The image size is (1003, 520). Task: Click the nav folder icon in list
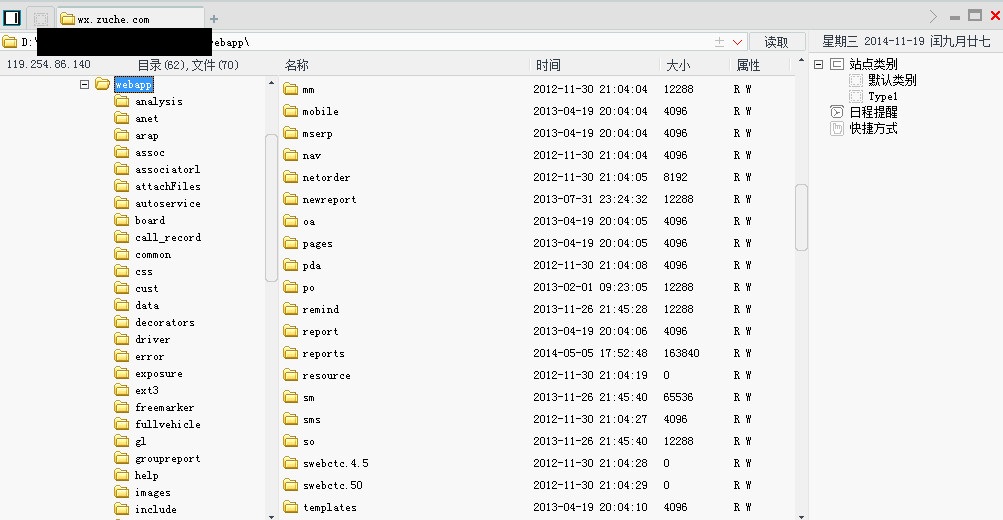click(291, 155)
